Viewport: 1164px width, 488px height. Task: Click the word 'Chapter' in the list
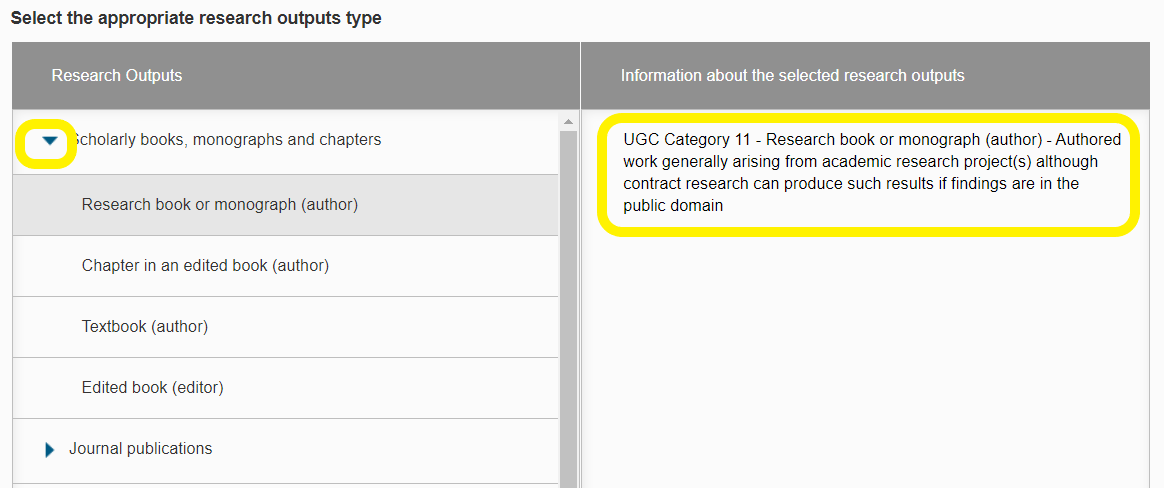pyautogui.click(x=107, y=266)
